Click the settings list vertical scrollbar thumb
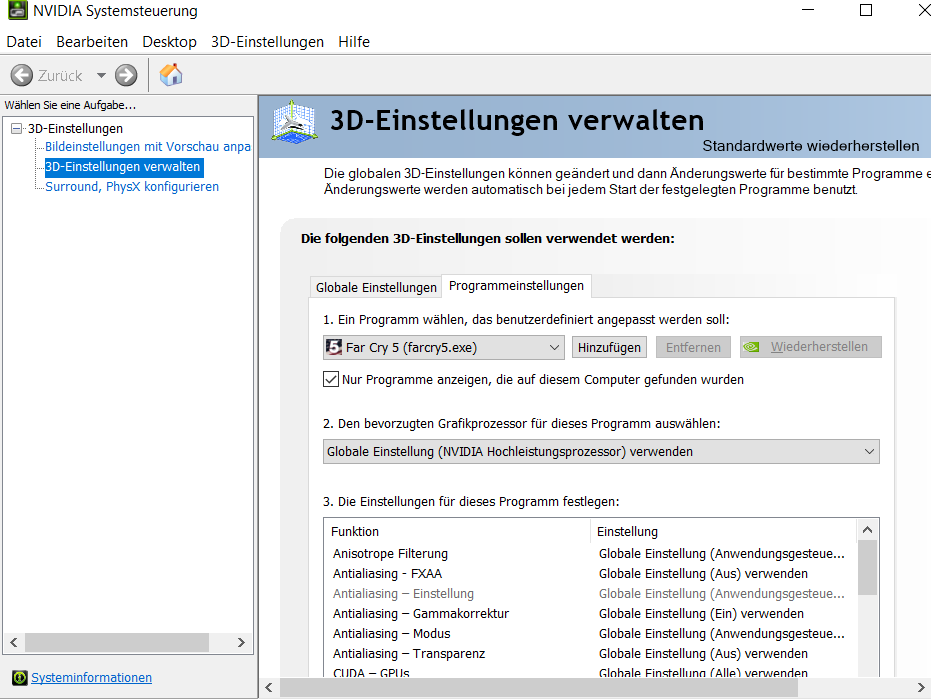Screen dimensions: 931x699 click(867, 568)
